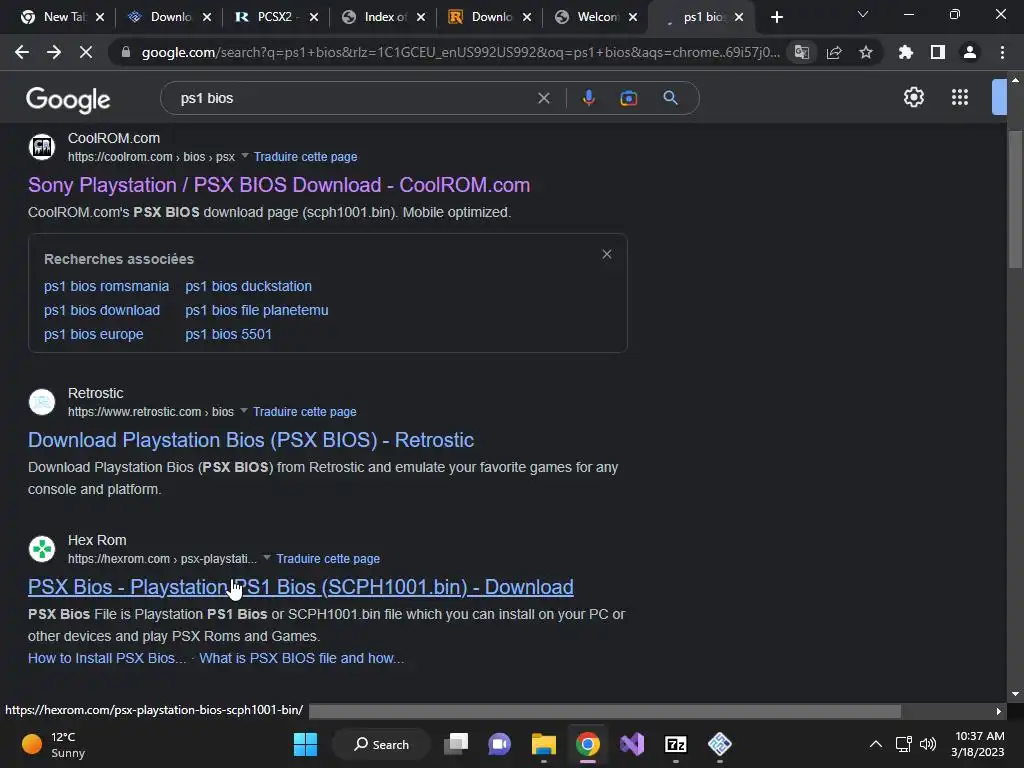The width and height of the screenshot is (1024, 768).
Task: Open the Chrome profile menu
Action: point(970,52)
